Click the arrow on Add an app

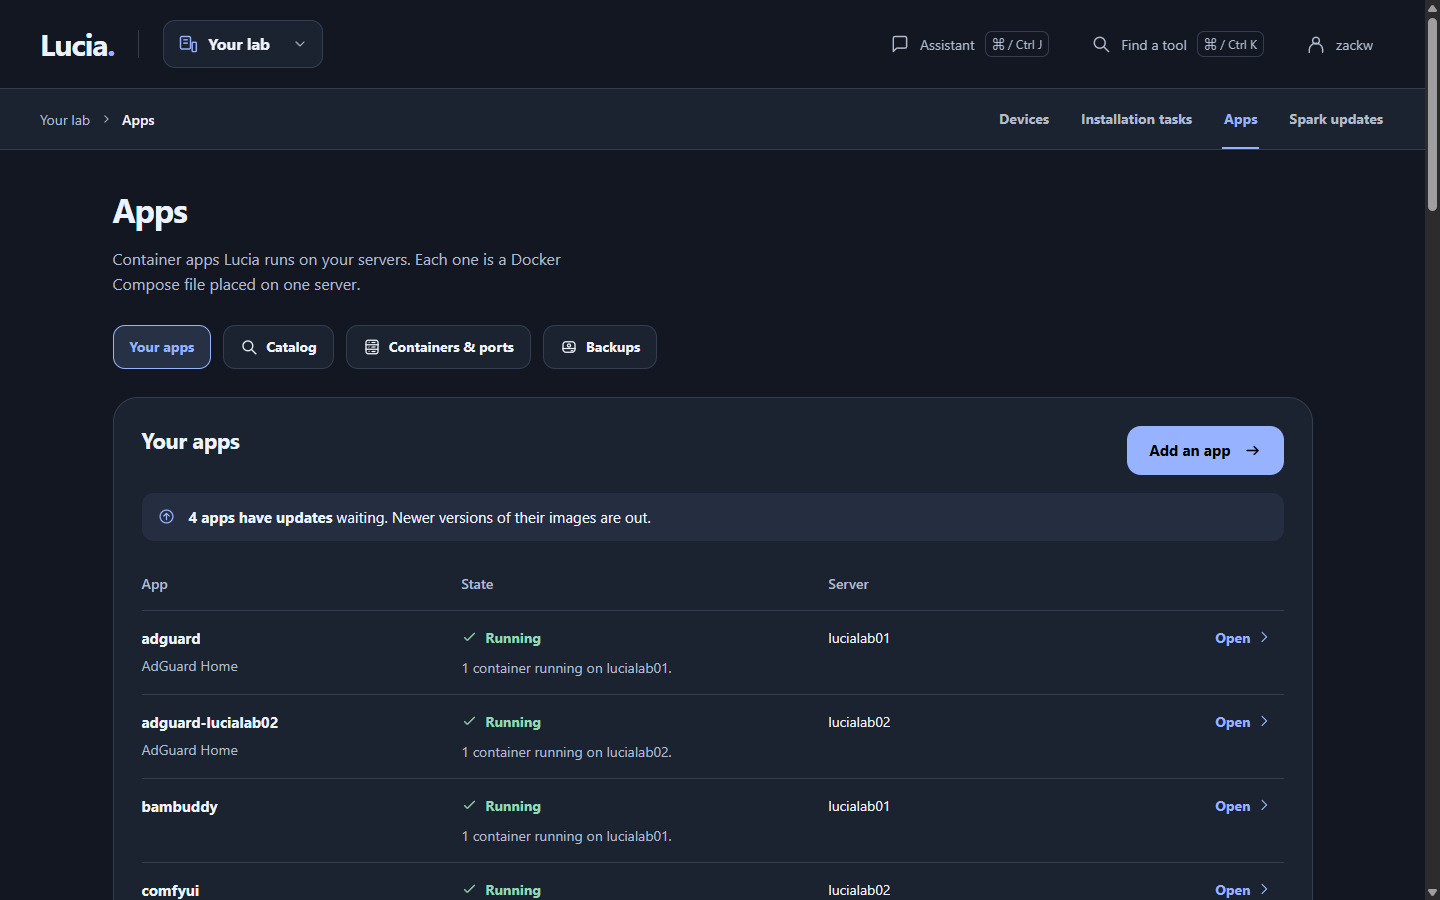click(1253, 451)
